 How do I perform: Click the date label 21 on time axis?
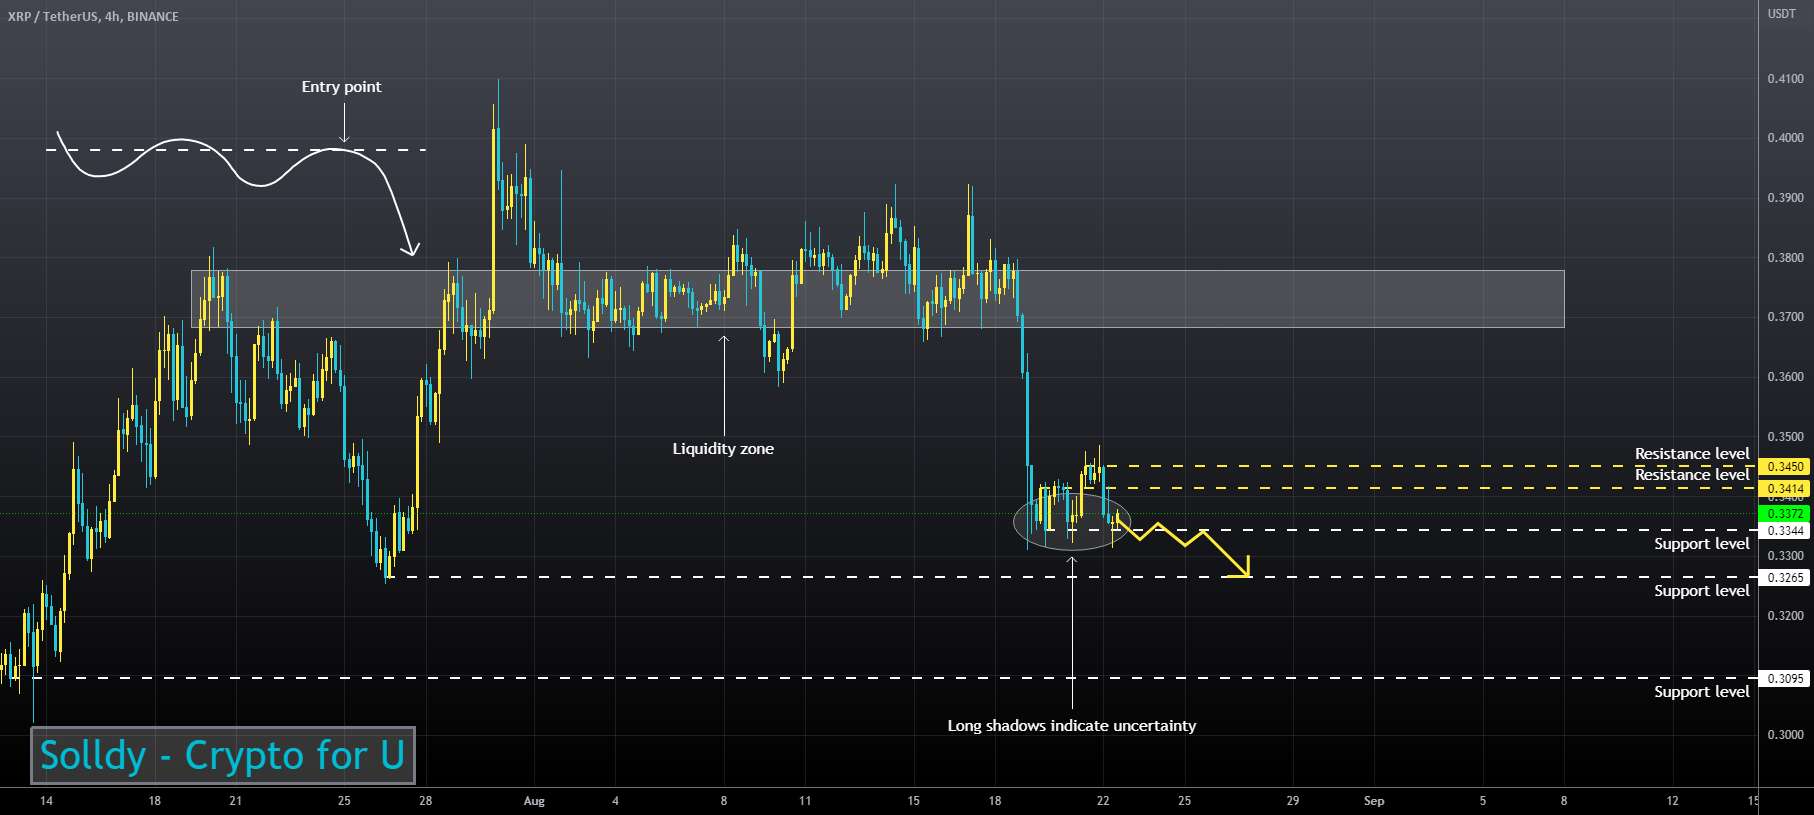click(235, 801)
